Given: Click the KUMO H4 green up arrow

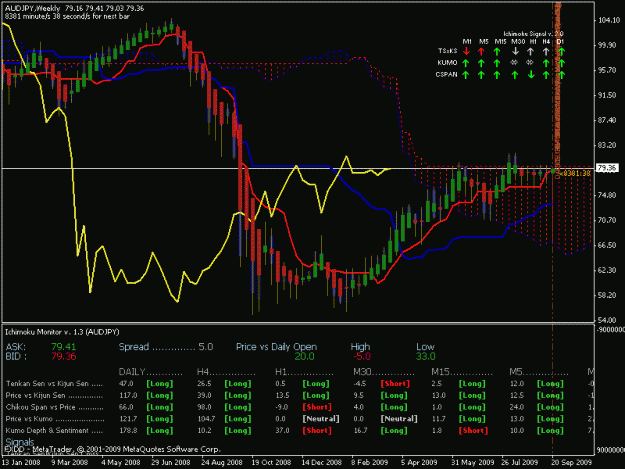Looking at the screenshot, I should tap(546, 63).
